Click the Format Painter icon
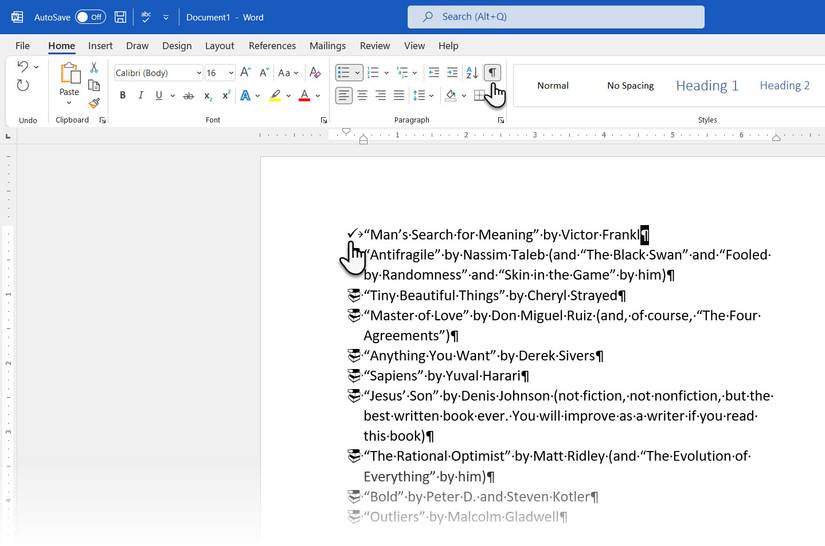825x546 pixels. 94,103
